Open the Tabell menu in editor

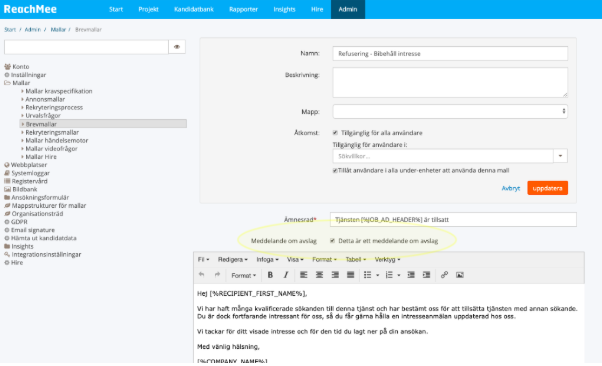[356, 260]
